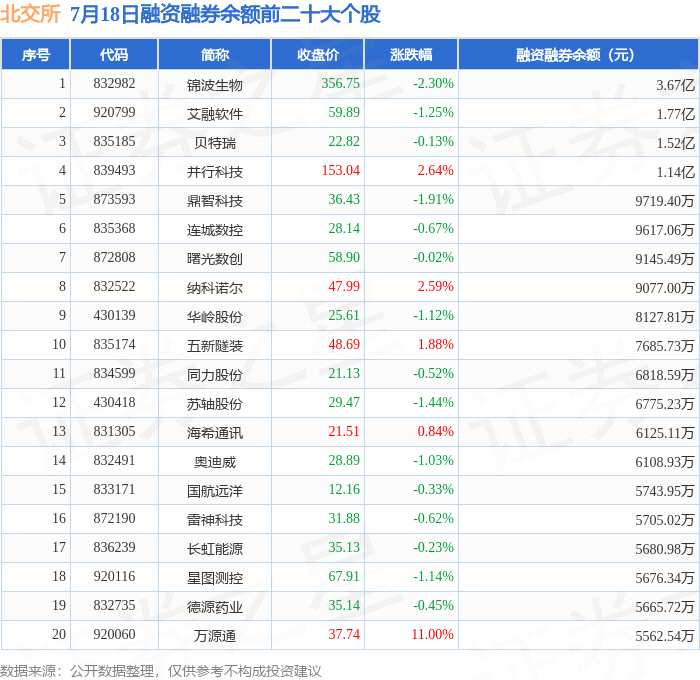Click balance value 5562.54万

pos(665,636)
